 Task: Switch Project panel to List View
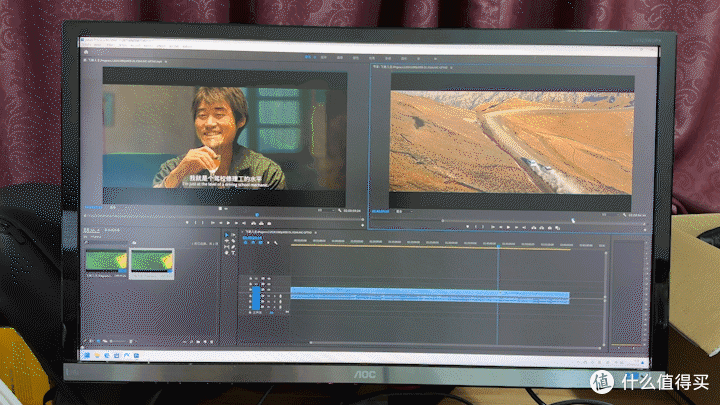(x=91, y=341)
